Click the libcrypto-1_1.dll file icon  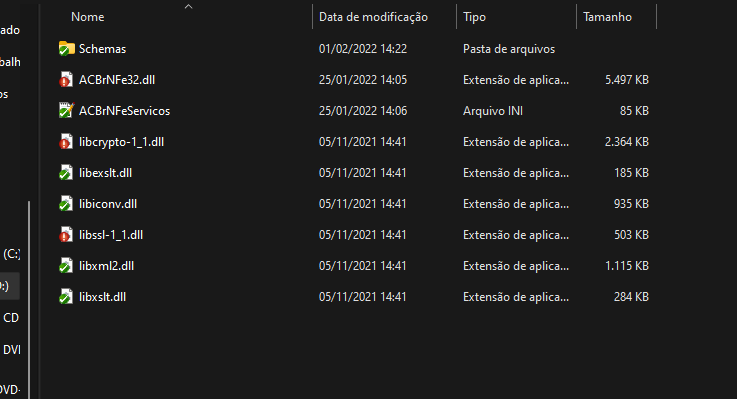coord(66,141)
